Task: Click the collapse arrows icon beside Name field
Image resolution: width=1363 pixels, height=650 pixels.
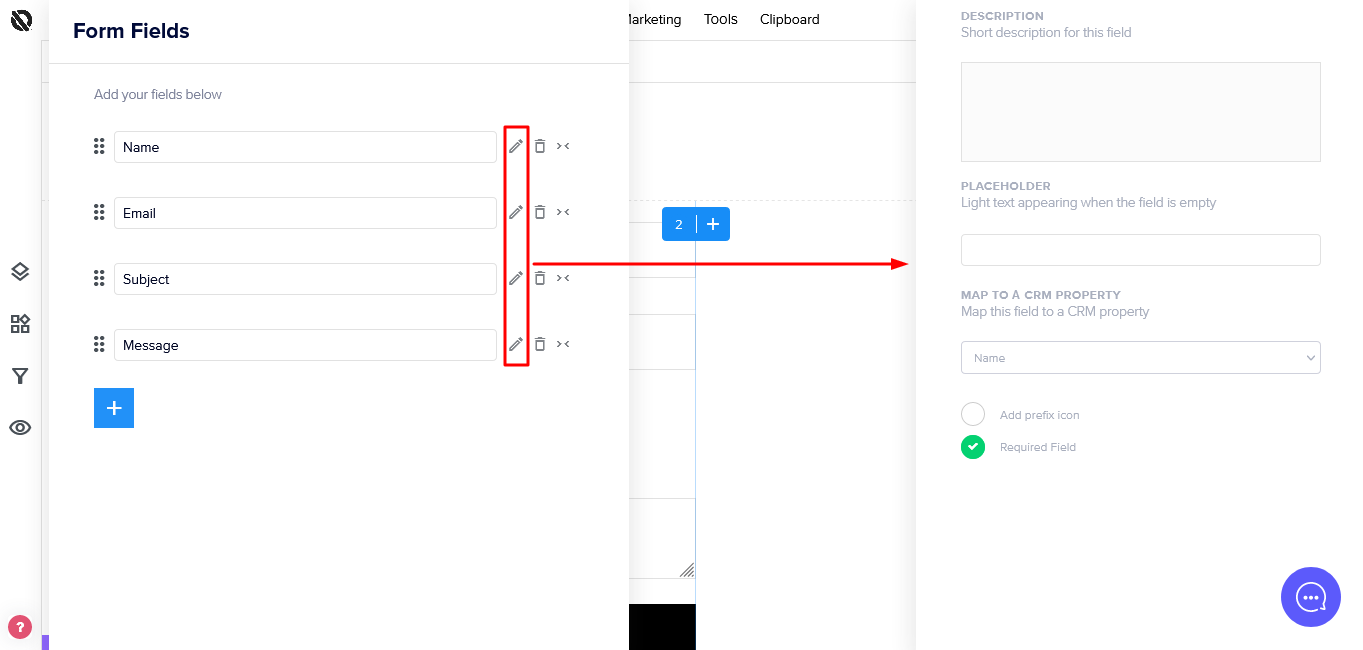Action: [563, 146]
